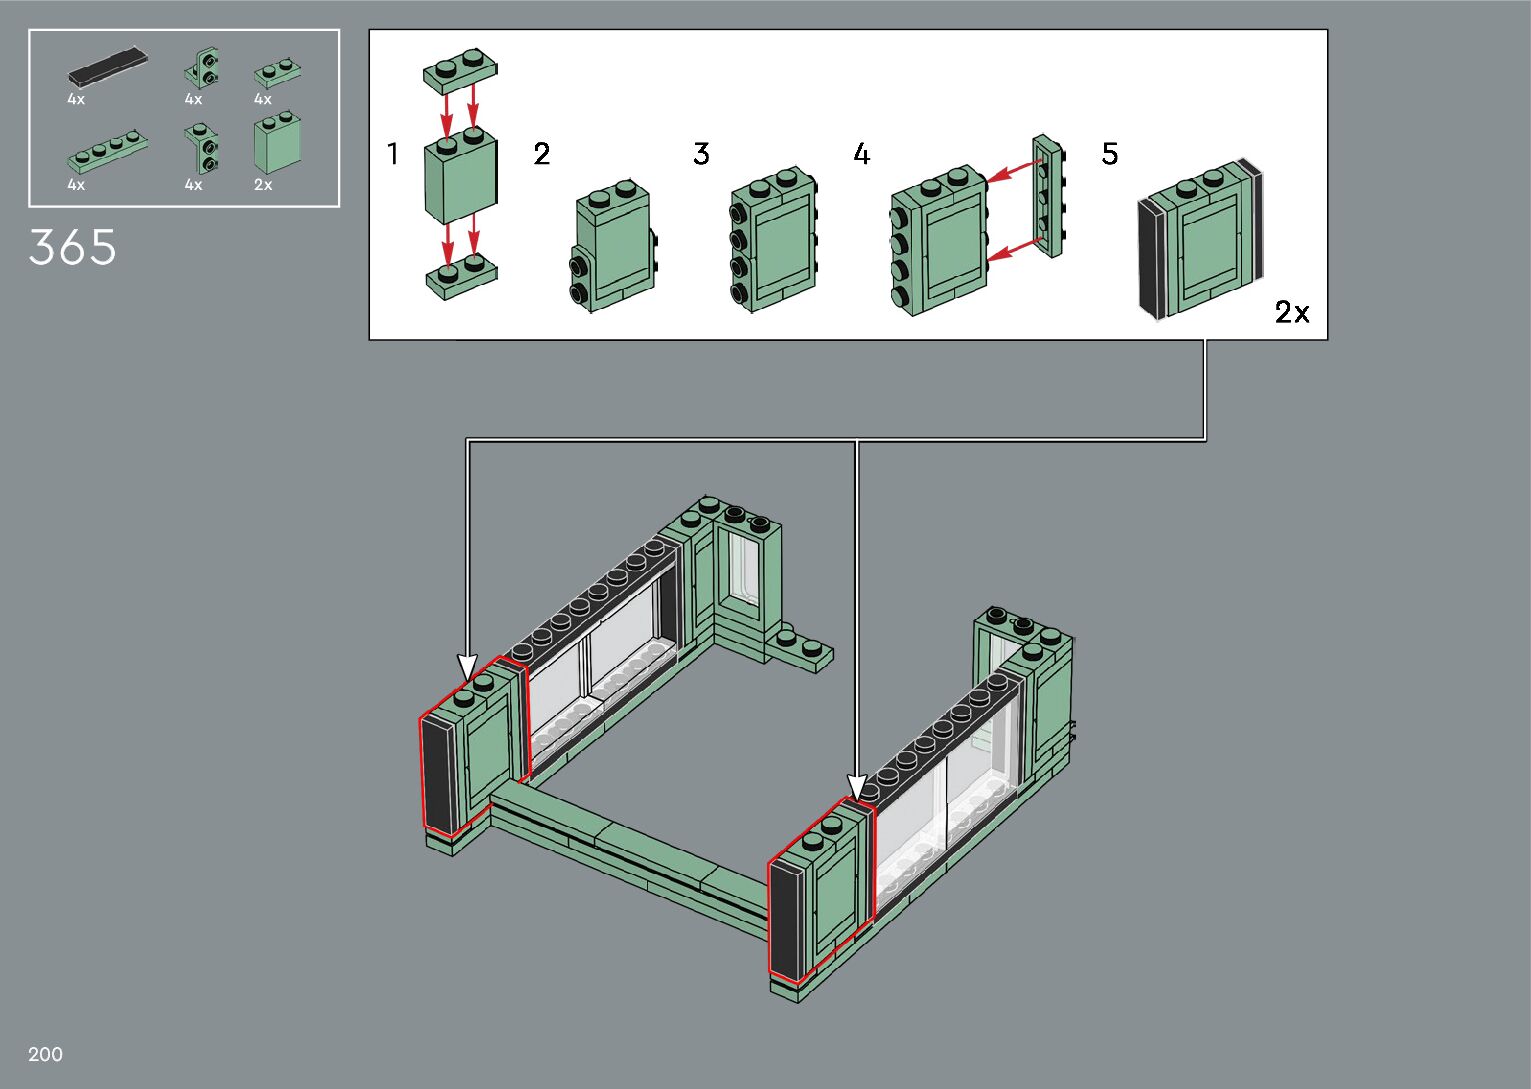Click the tall green brick labeled 2x
Viewport: 1531px width, 1089px height.
(x=276, y=143)
